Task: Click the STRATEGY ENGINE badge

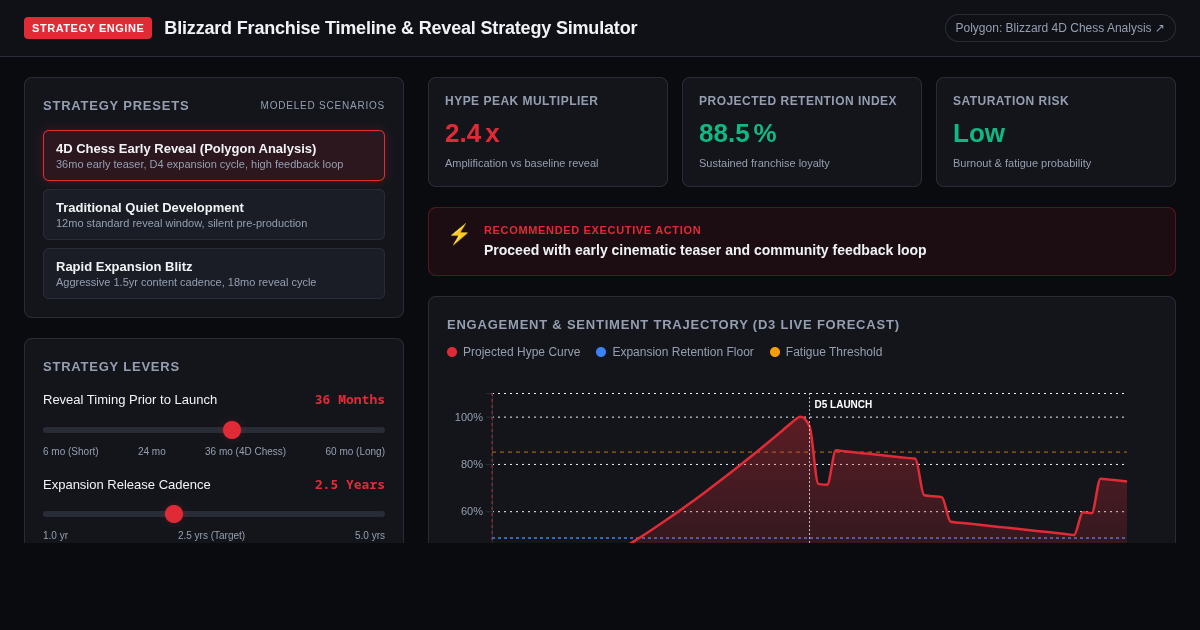Action: 88,28
